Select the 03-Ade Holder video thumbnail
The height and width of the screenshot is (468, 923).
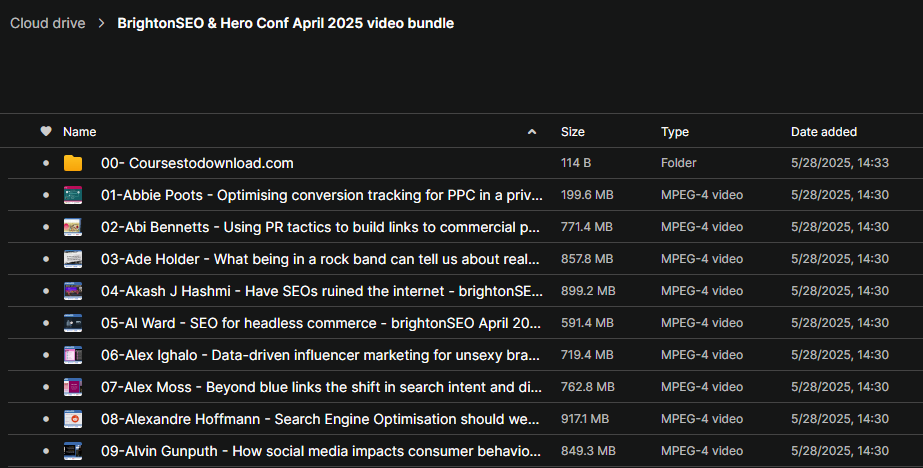point(73,259)
